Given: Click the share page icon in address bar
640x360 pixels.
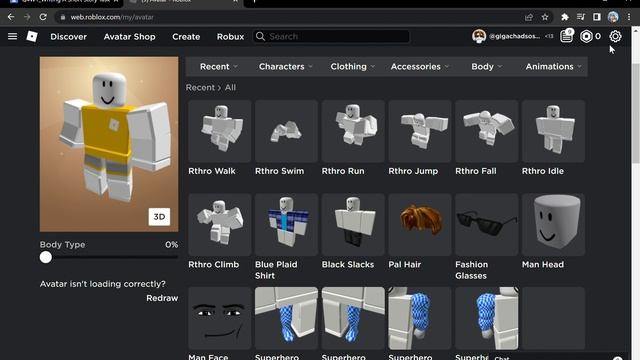Looking at the screenshot, I should (x=529, y=17).
